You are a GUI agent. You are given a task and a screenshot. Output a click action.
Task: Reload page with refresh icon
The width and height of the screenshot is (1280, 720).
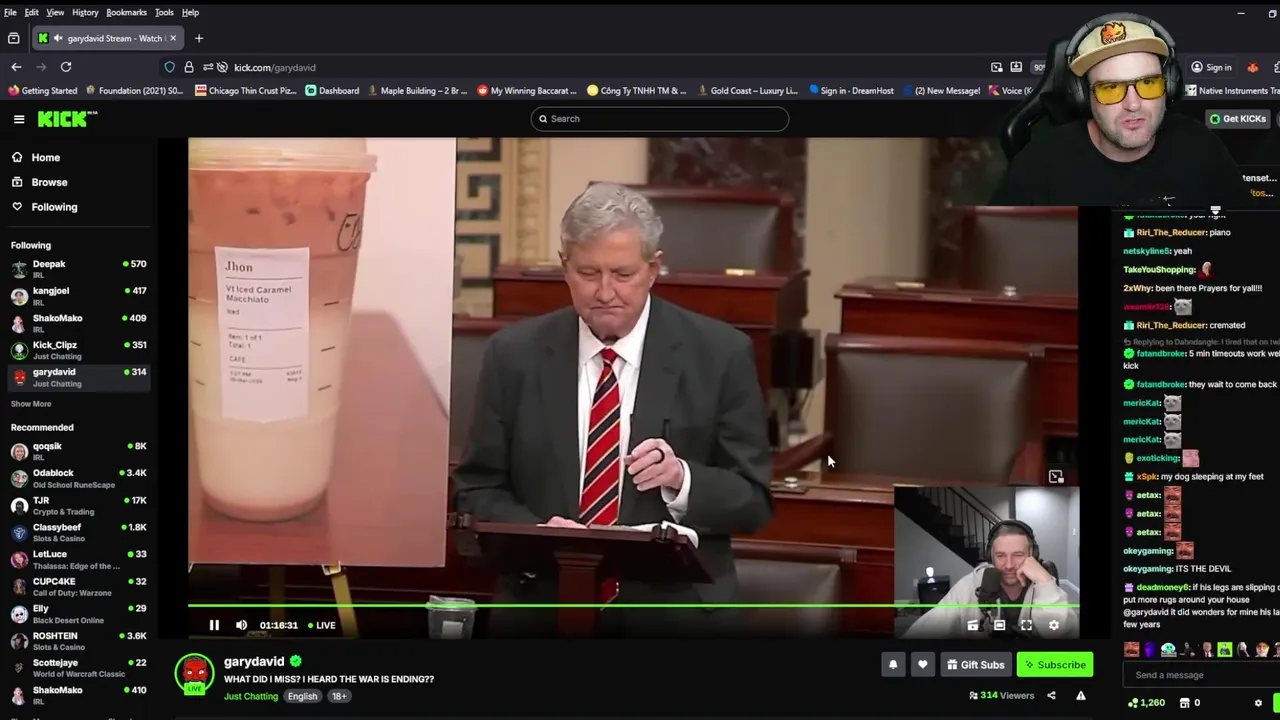66,67
